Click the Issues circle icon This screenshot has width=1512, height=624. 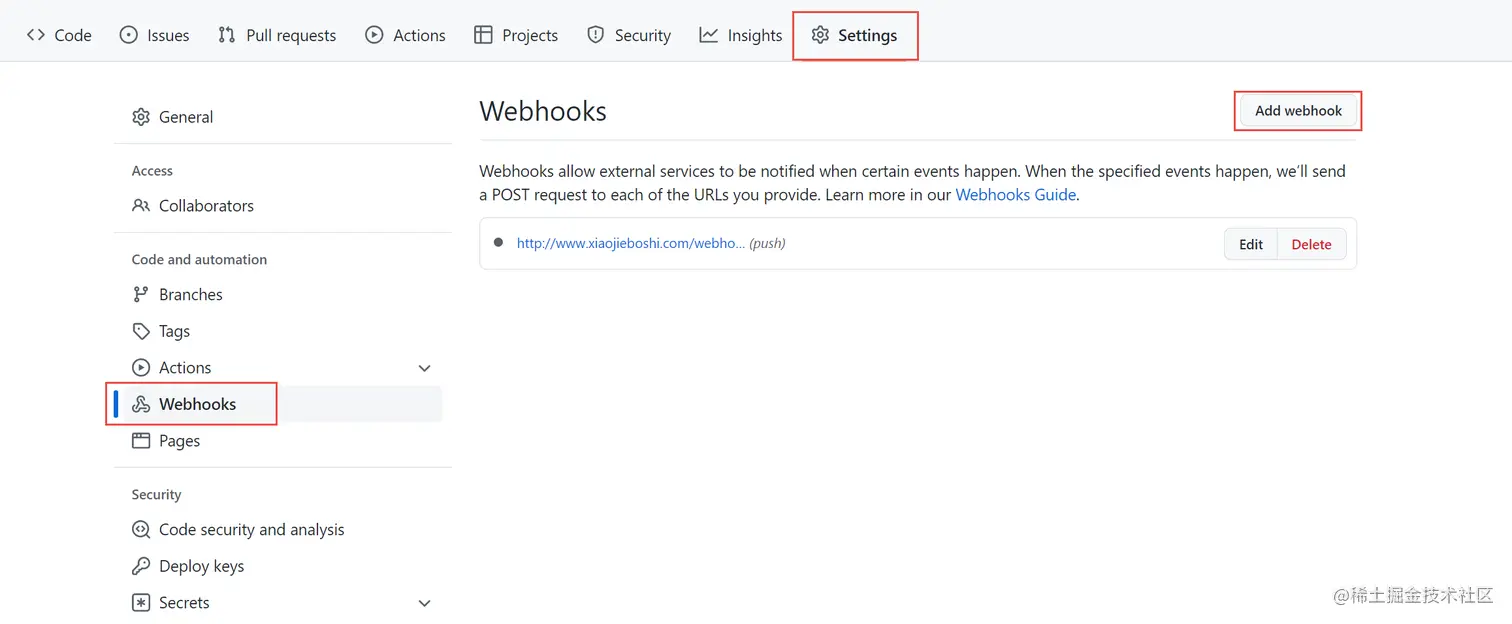click(x=128, y=35)
